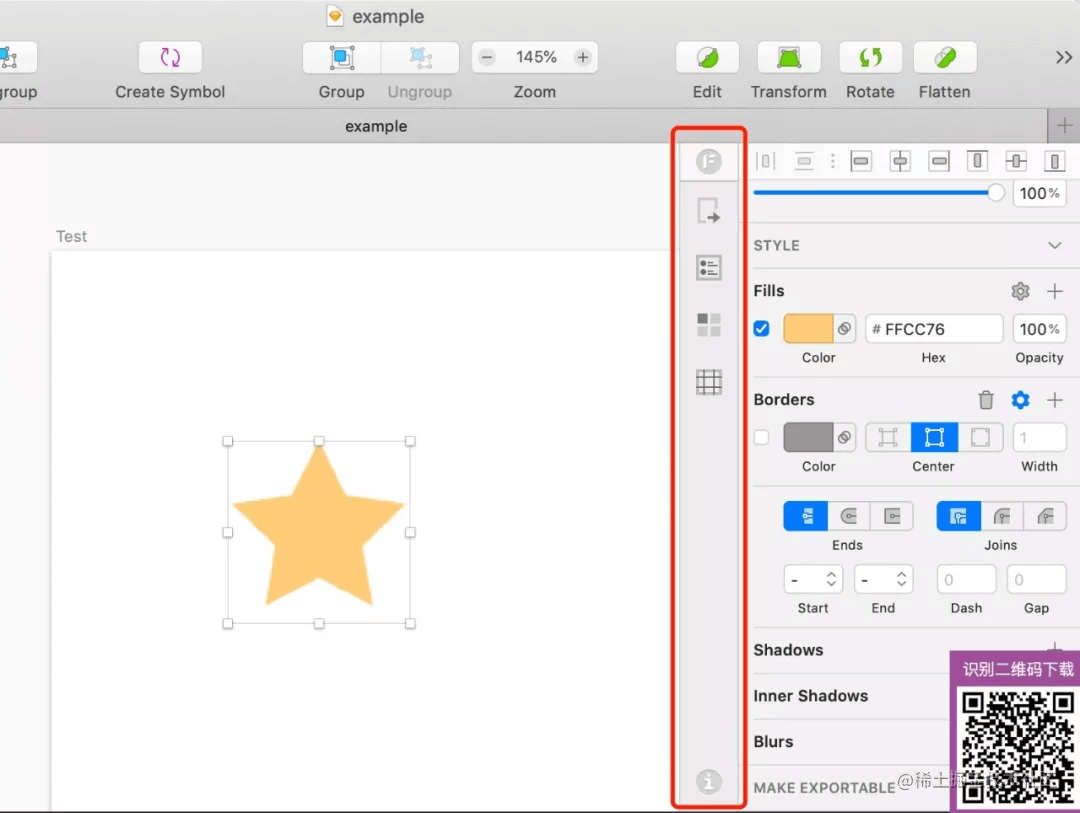Open the table grid plugin icon
1080x813 pixels.
click(x=709, y=382)
